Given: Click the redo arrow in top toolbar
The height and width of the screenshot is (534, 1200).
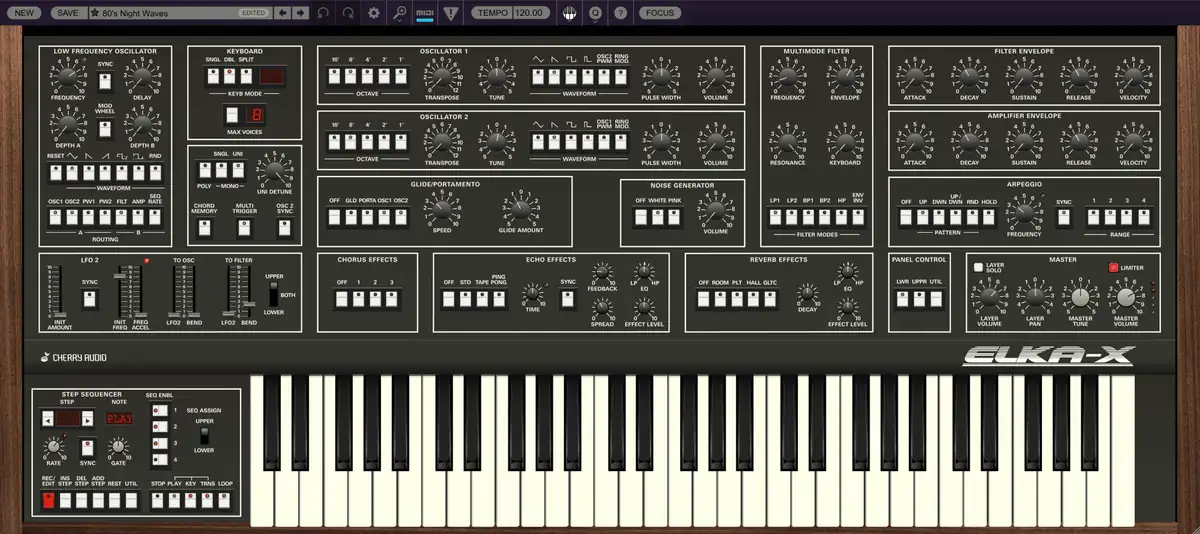Looking at the screenshot, I should [x=348, y=13].
